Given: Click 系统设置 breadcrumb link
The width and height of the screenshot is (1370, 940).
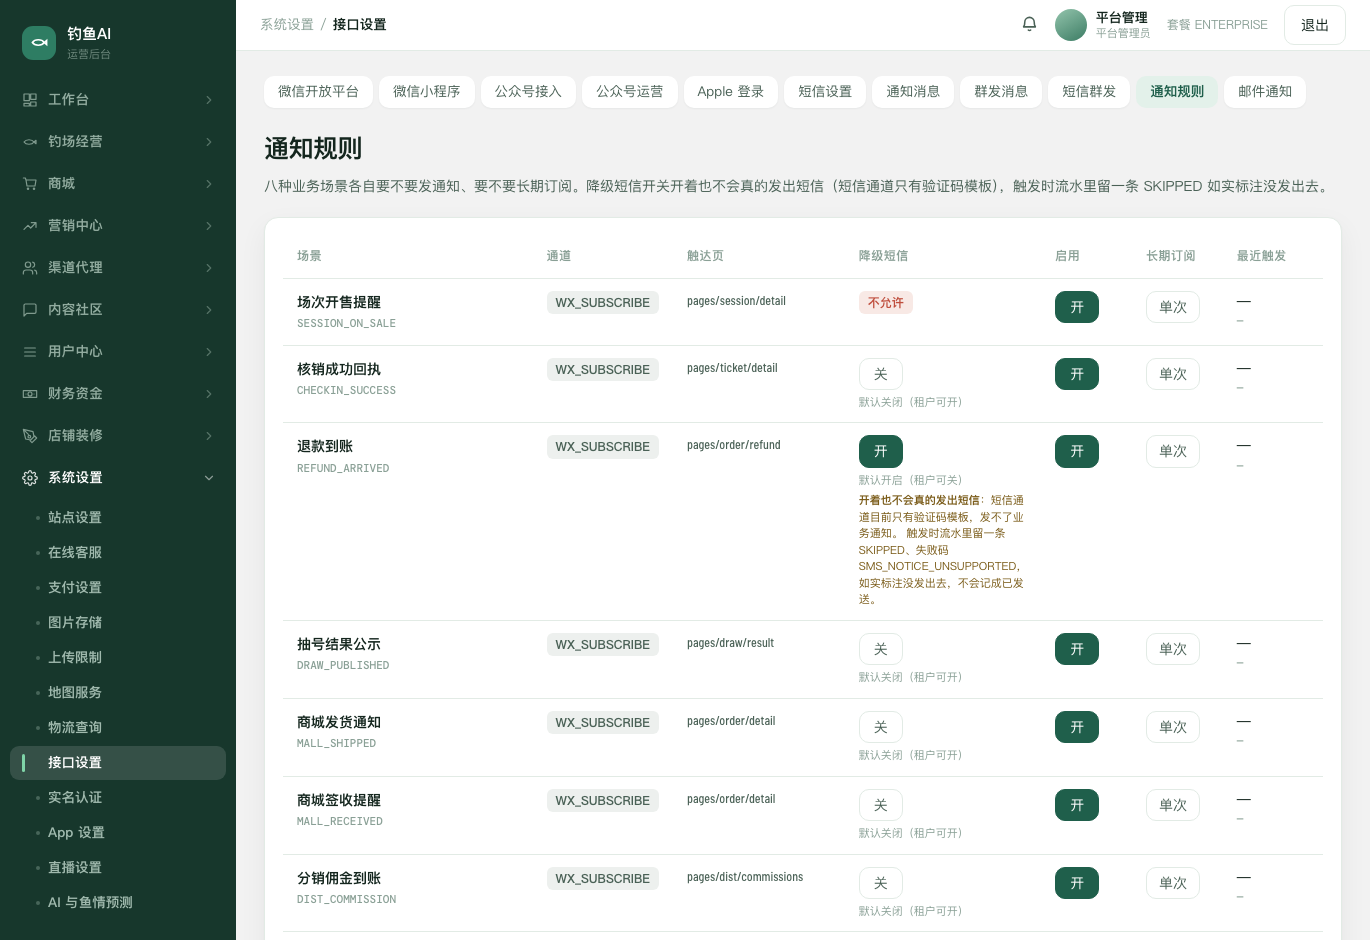Looking at the screenshot, I should pyautogui.click(x=287, y=24).
